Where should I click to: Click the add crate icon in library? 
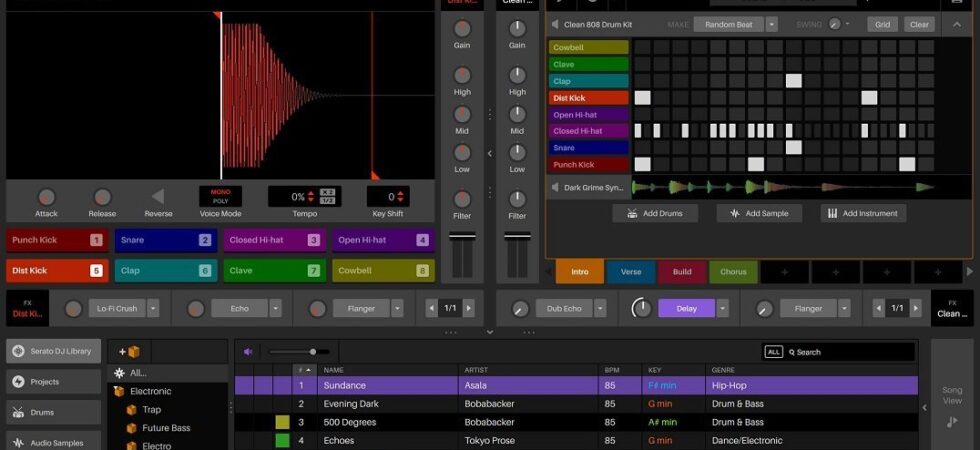129,352
